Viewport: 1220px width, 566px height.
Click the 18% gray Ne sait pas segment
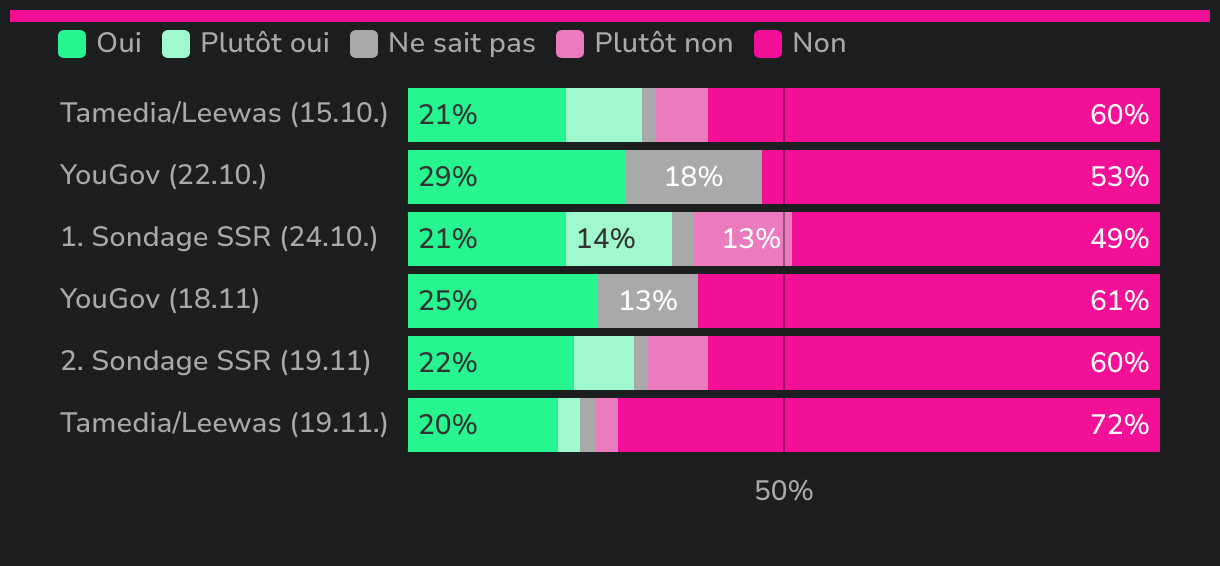(694, 177)
